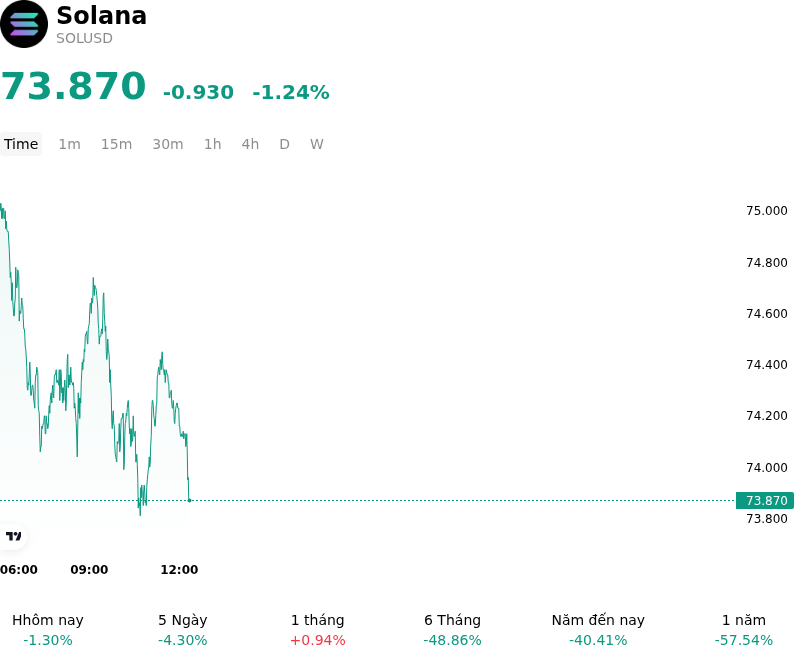
Task: Show the Hôm nay performance range
Action: pyautogui.click(x=48, y=630)
